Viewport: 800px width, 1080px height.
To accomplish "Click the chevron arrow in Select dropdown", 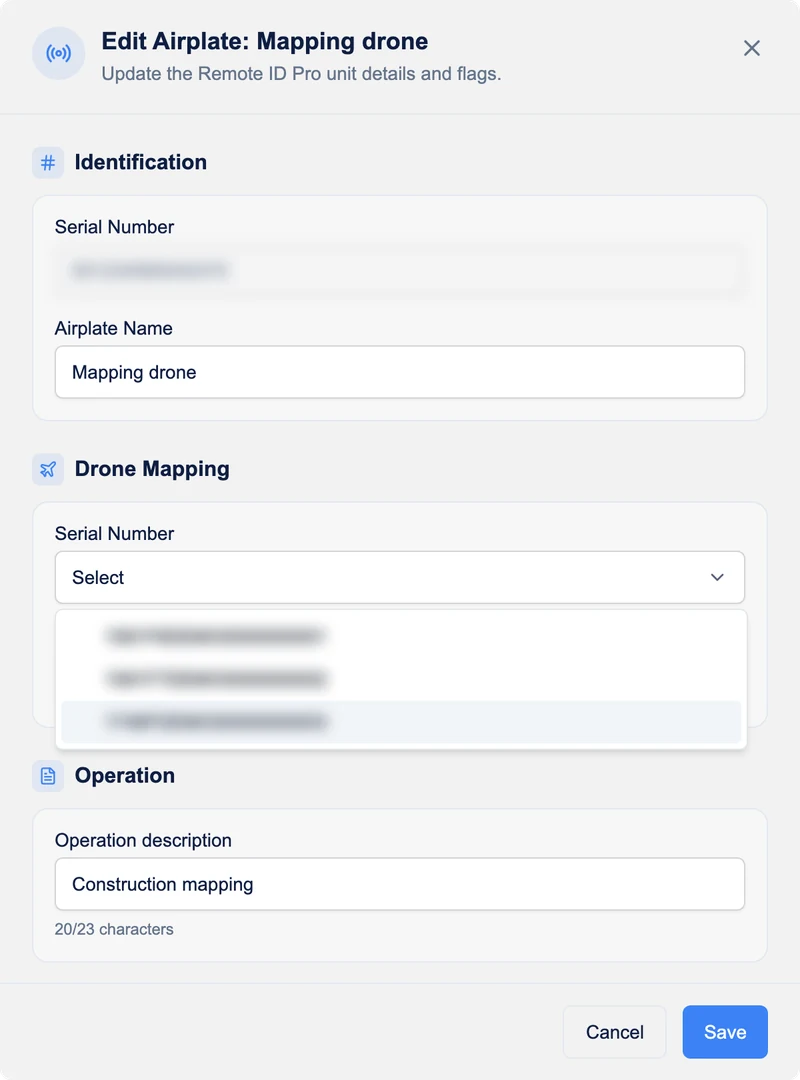I will click(717, 577).
